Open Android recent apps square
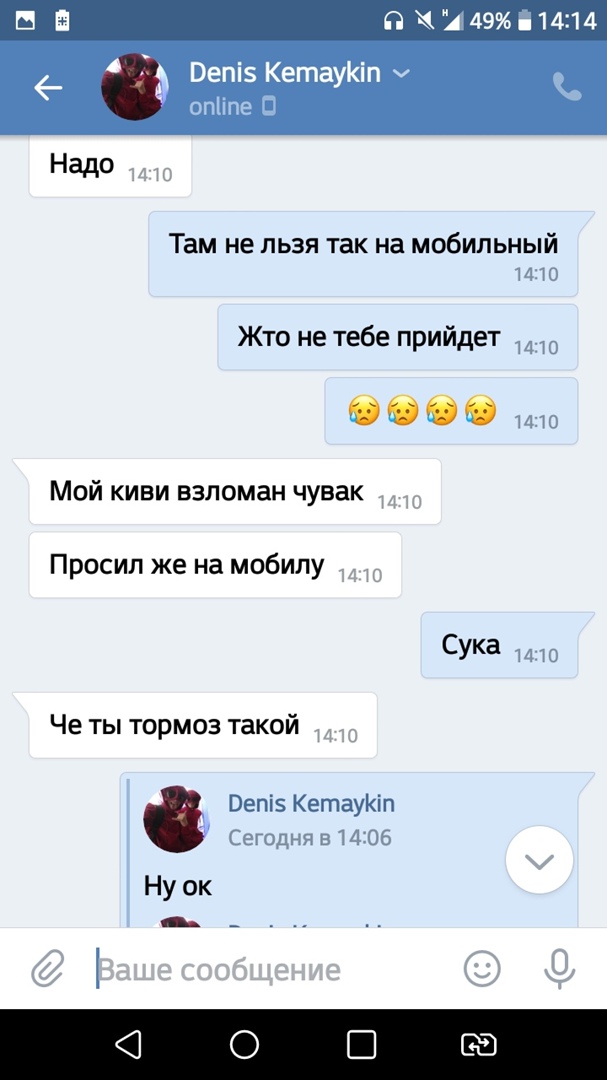Viewport: 607px width, 1080px height. coord(361,1044)
